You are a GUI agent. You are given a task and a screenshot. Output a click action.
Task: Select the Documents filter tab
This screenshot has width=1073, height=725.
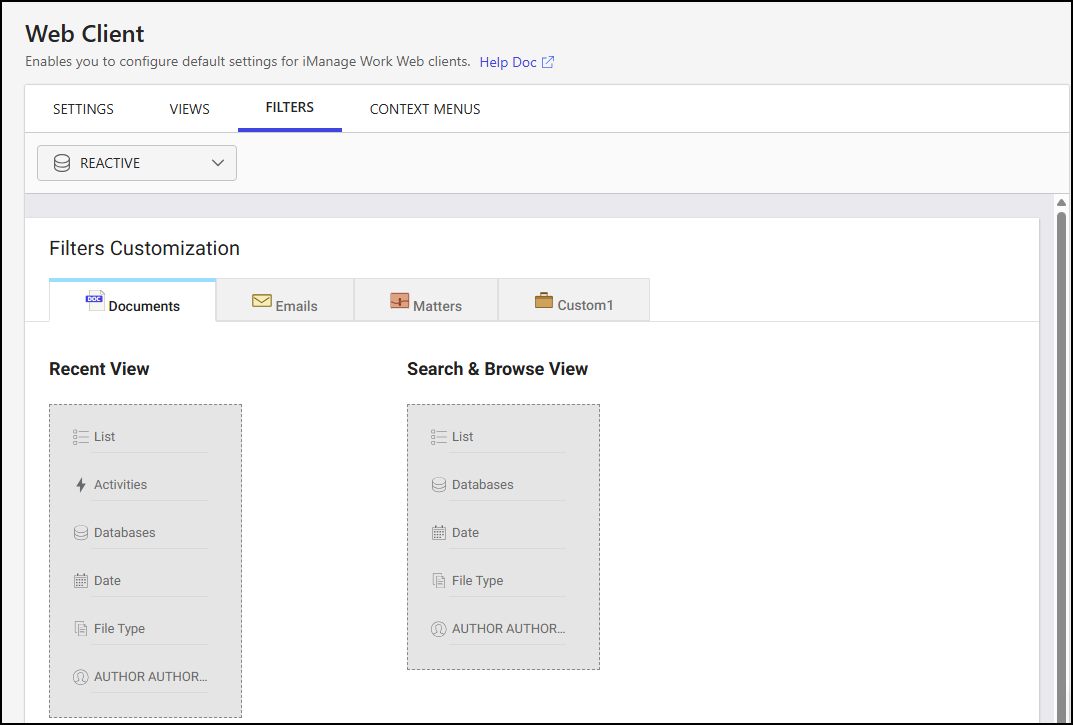pyautogui.click(x=133, y=301)
